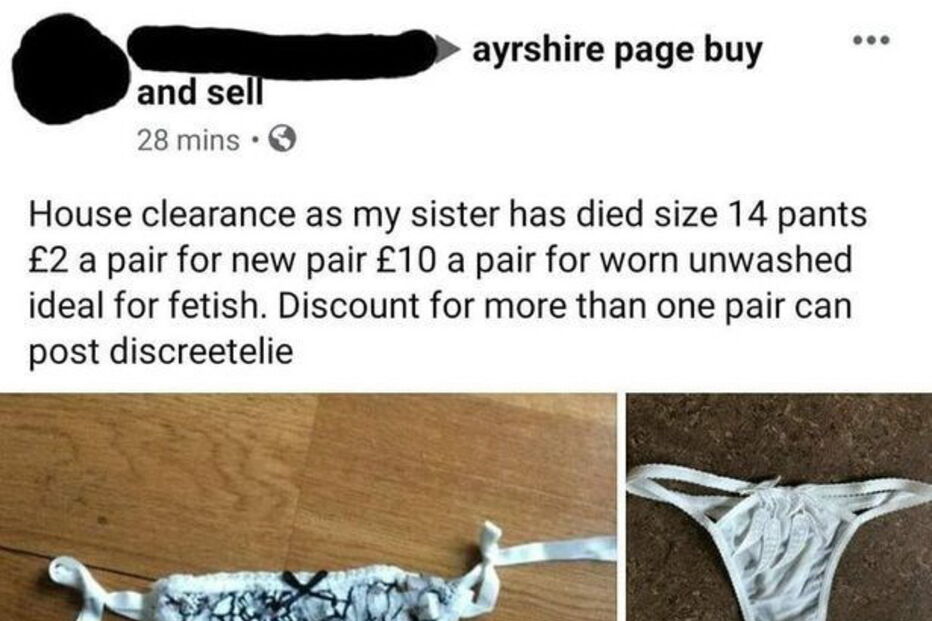
Task: Open the '28 mins' post timestamp
Action: [x=188, y=141]
